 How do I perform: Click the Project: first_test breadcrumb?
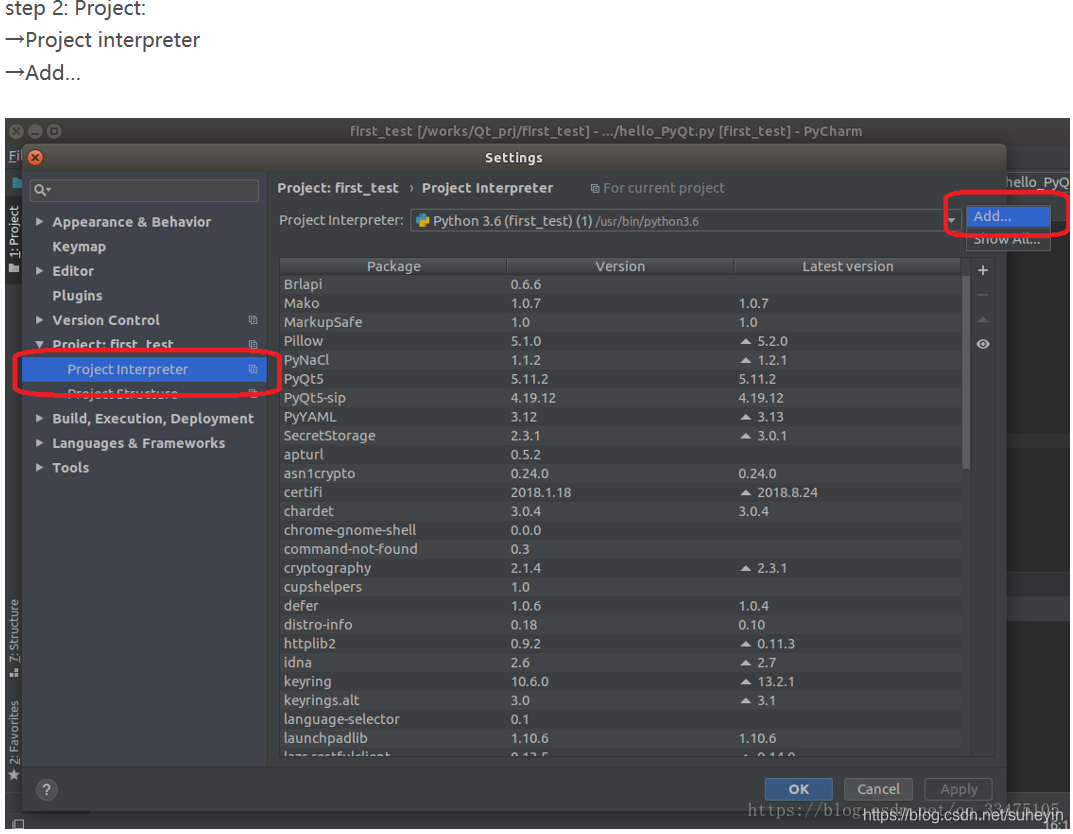[x=338, y=188]
